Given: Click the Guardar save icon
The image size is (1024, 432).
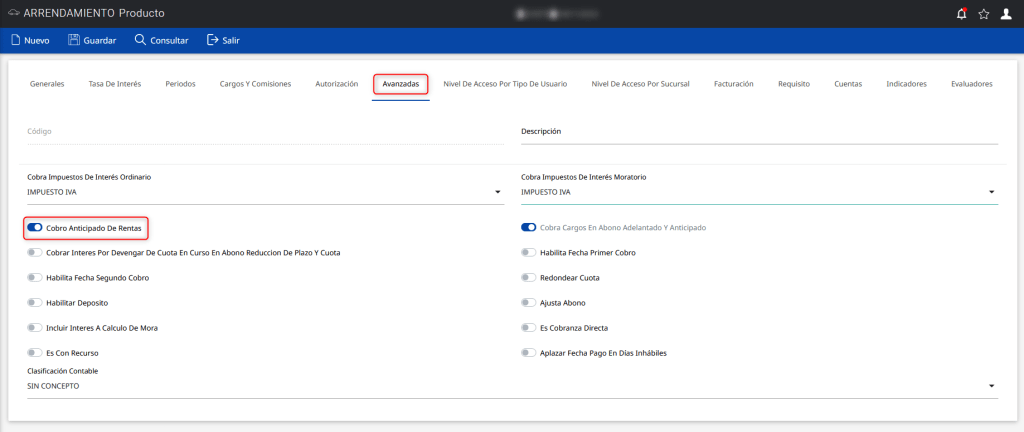Looking at the screenshot, I should (x=73, y=41).
